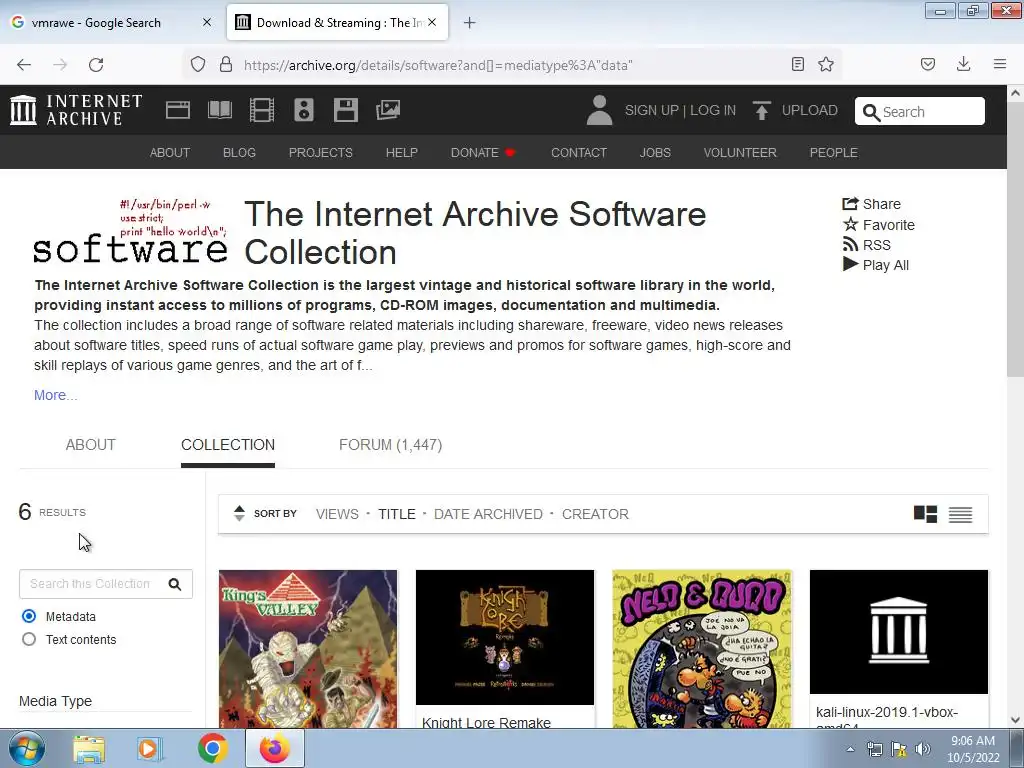Submit the Search this Collection magnifier
This screenshot has height=768, width=1024.
(174, 584)
